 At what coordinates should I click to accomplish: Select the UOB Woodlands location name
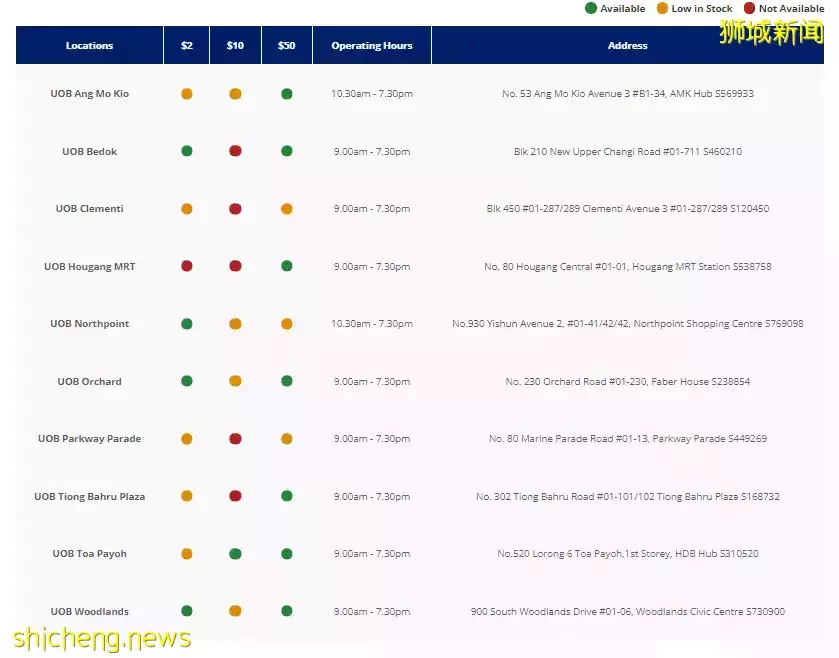coord(89,611)
